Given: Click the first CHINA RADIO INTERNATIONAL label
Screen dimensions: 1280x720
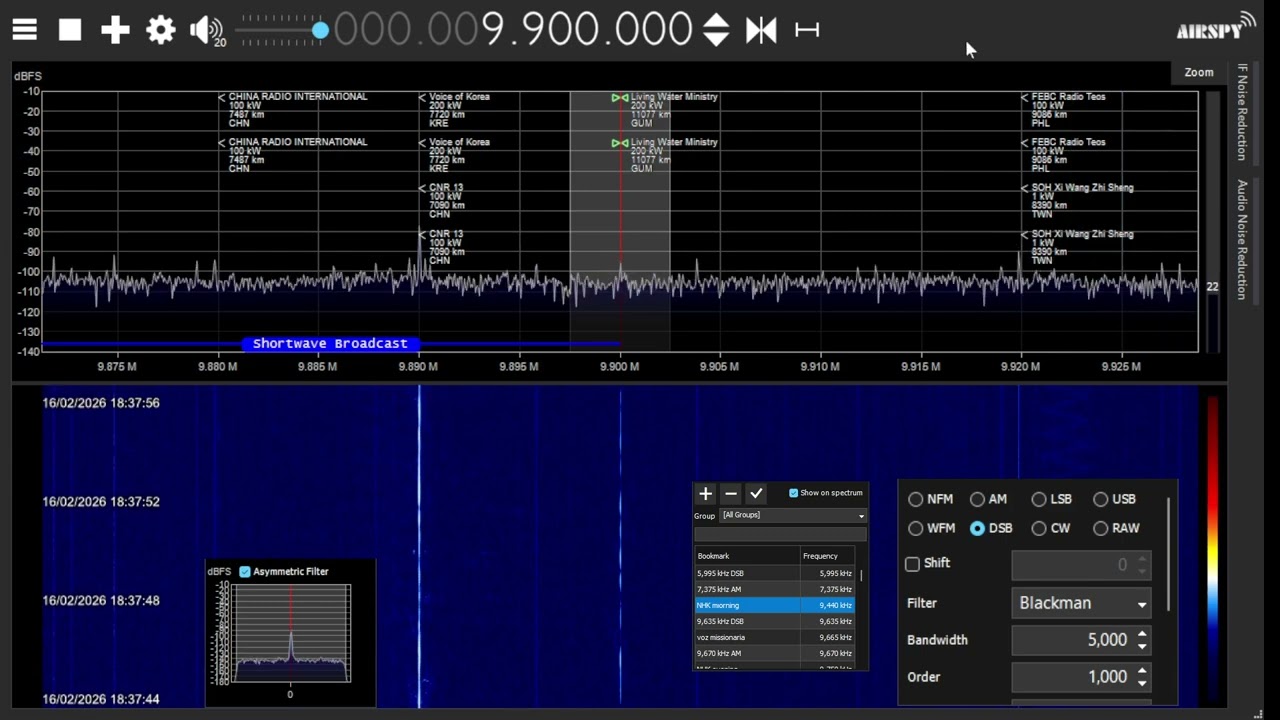Looking at the screenshot, I should click(298, 97).
